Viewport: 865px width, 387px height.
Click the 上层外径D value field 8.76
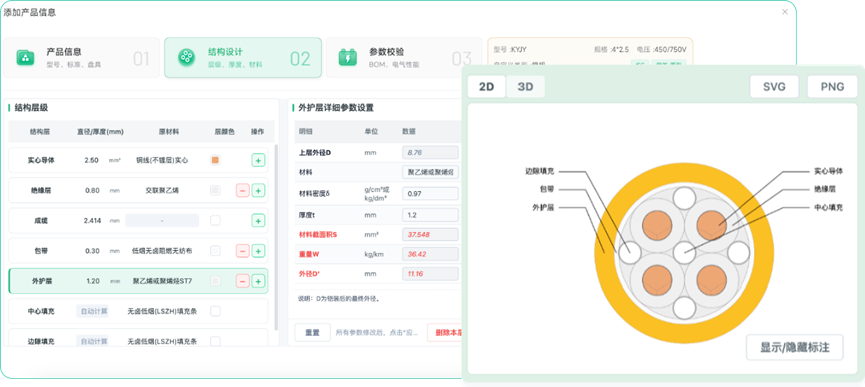tap(430, 152)
